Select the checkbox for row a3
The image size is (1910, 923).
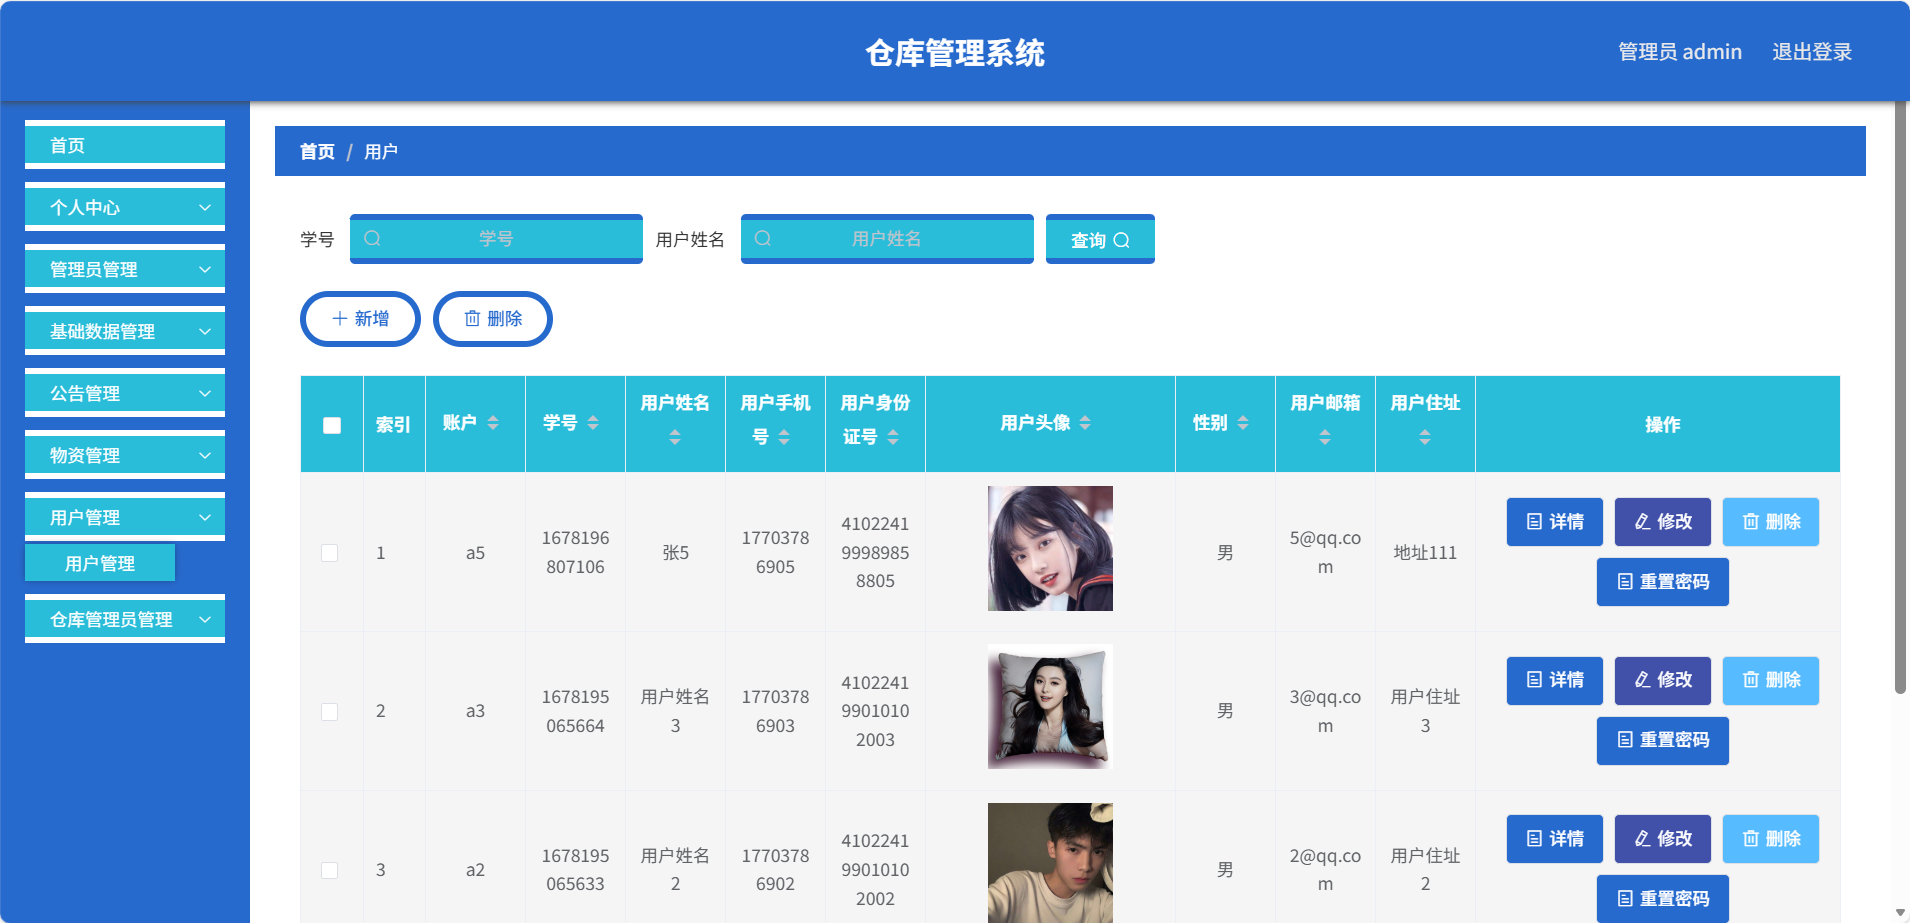(329, 712)
